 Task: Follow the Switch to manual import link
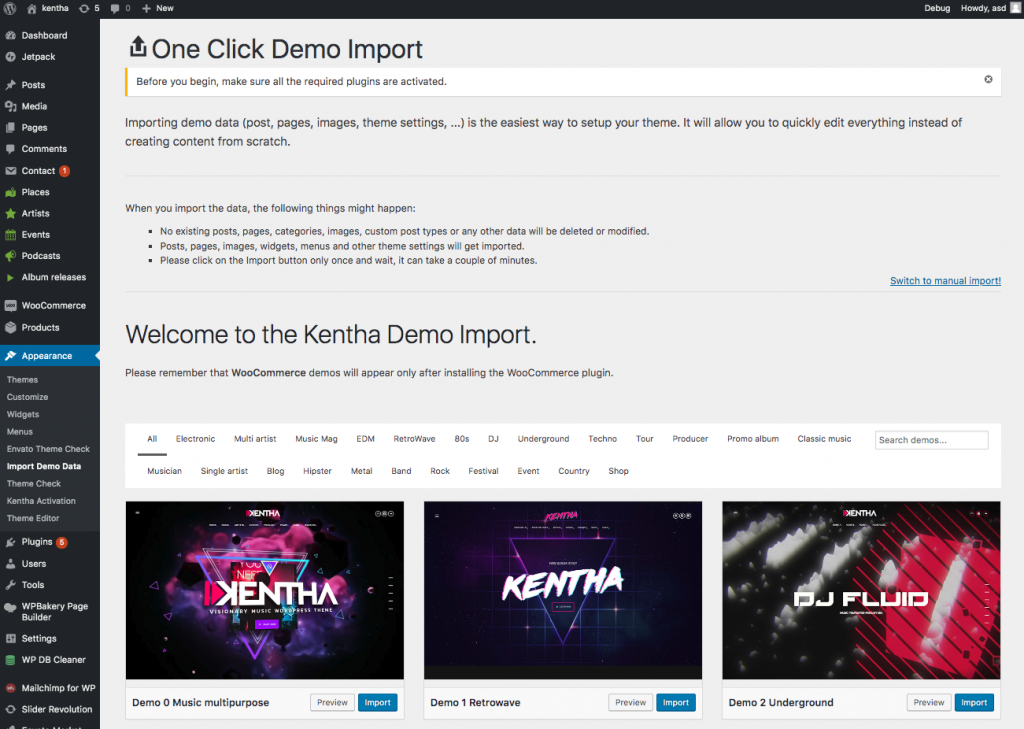point(944,281)
